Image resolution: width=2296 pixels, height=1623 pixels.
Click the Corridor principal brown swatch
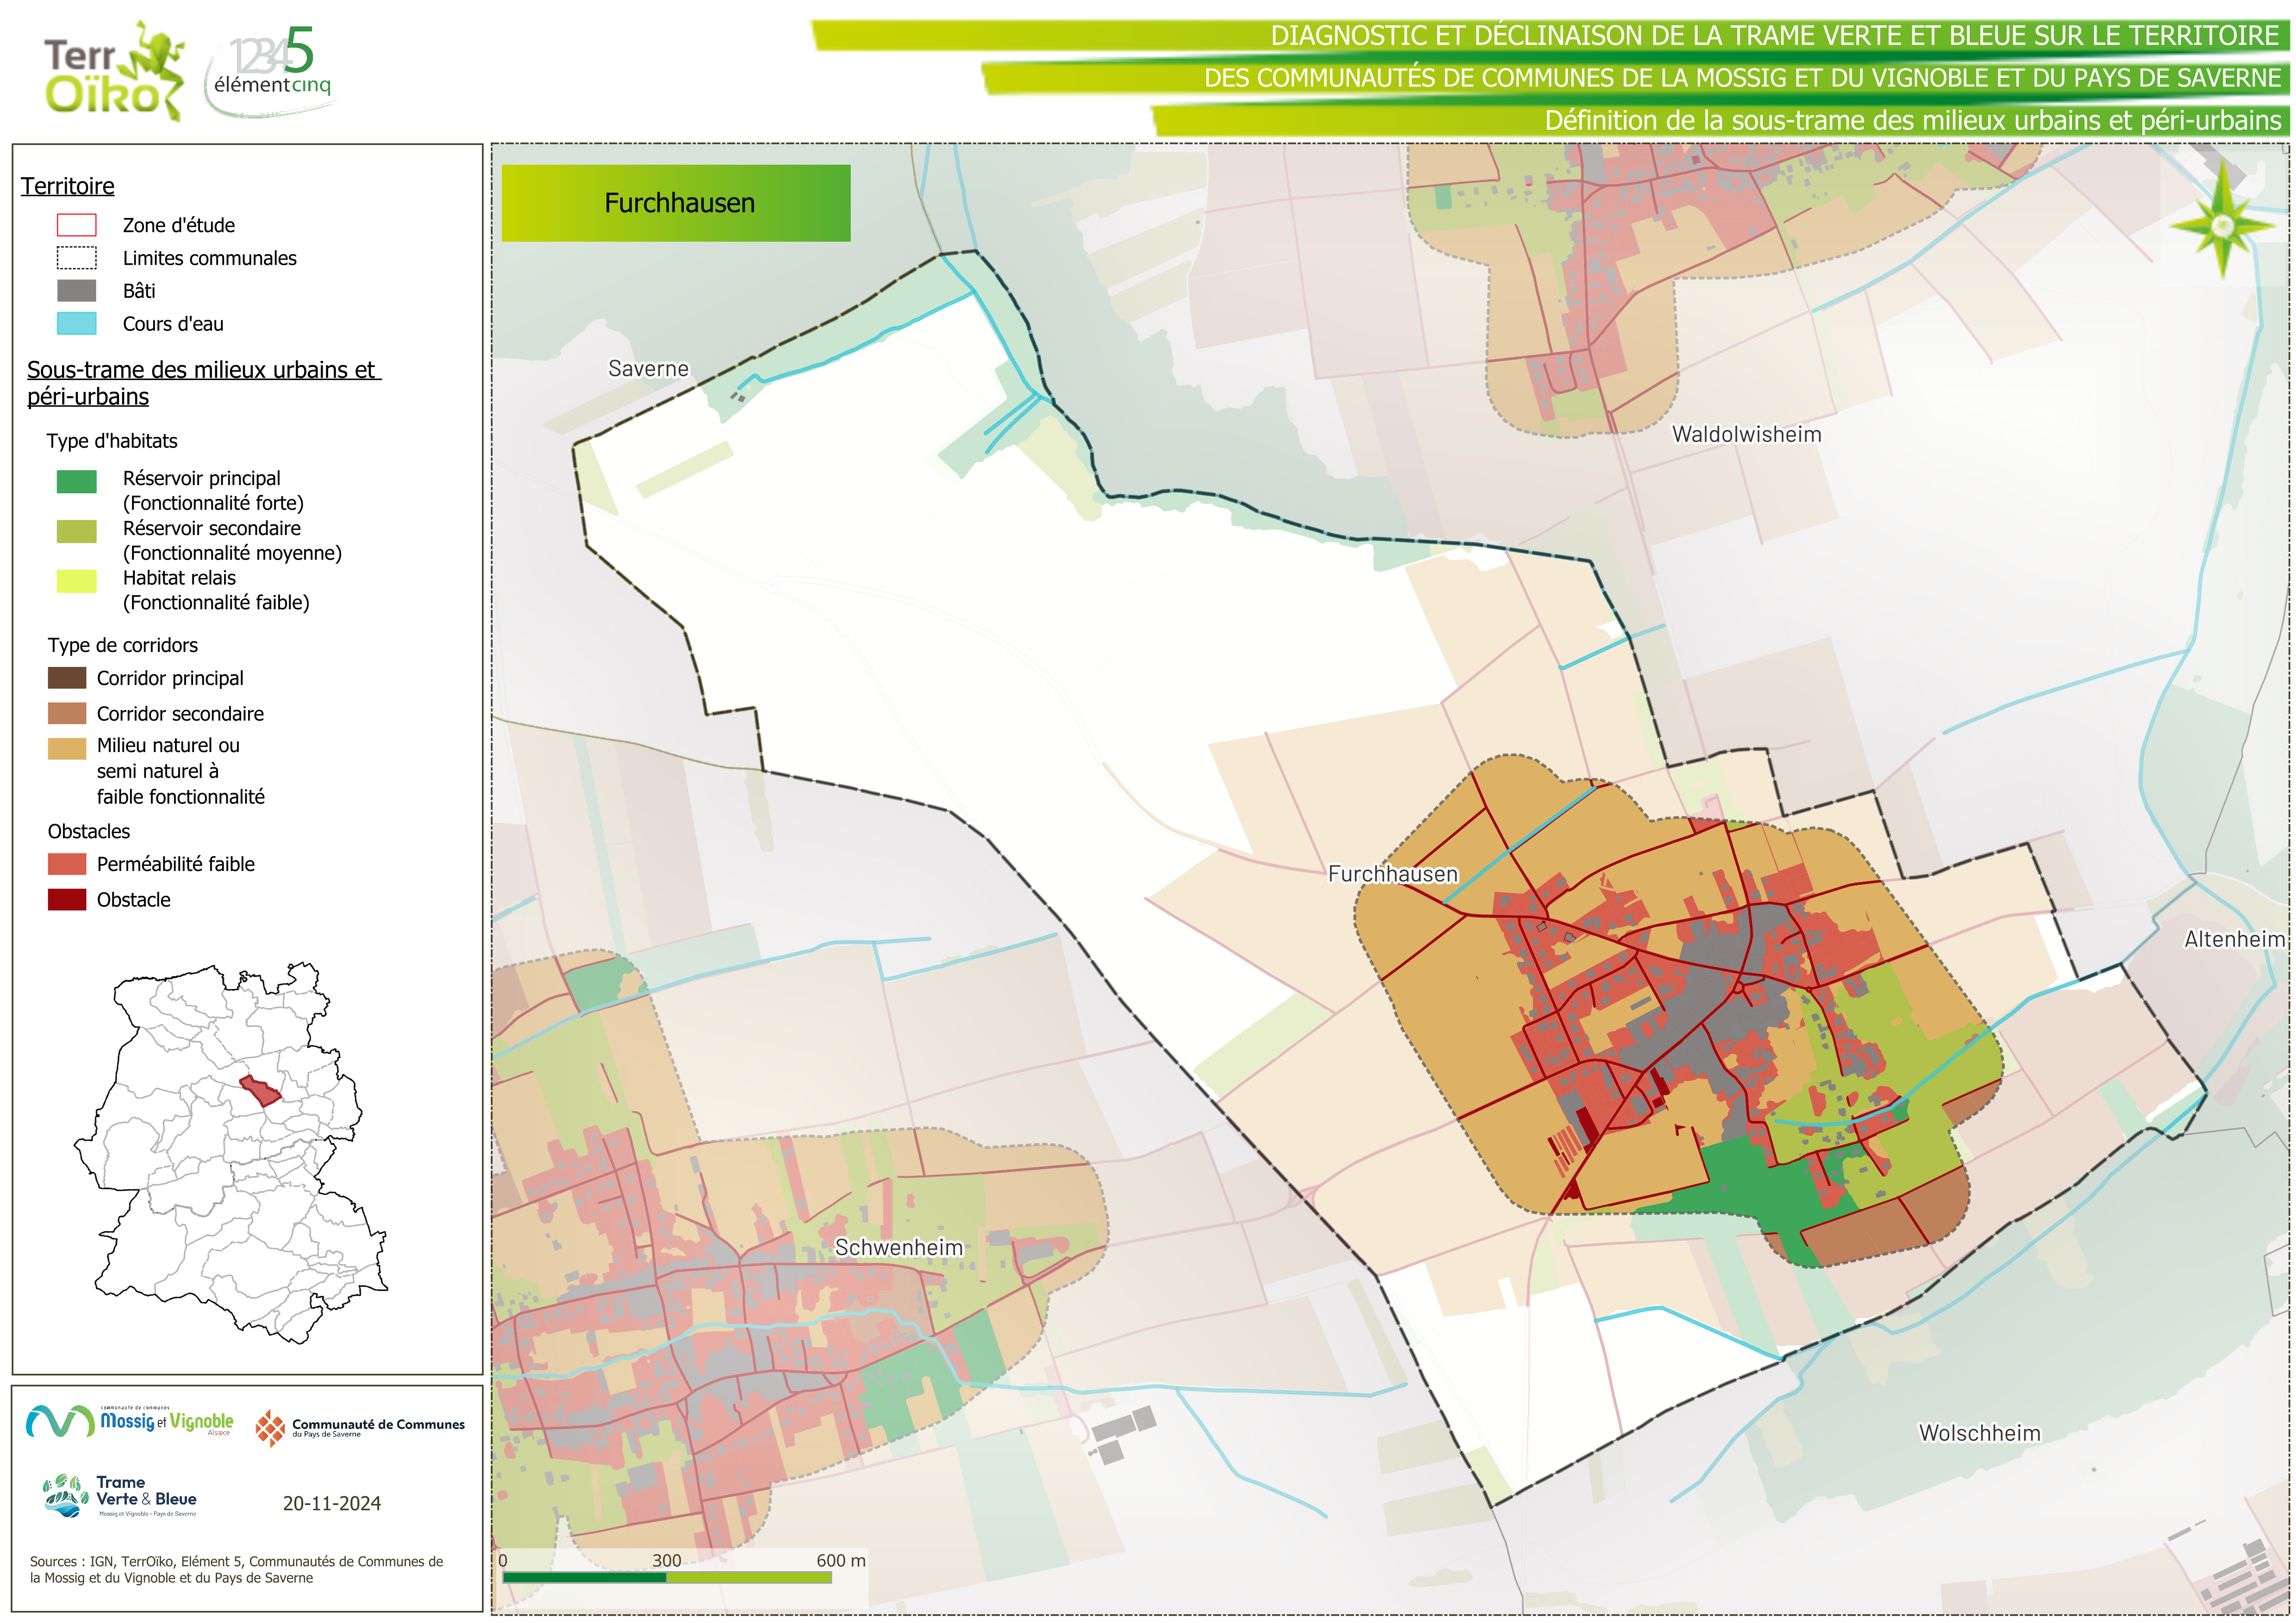[x=67, y=678]
